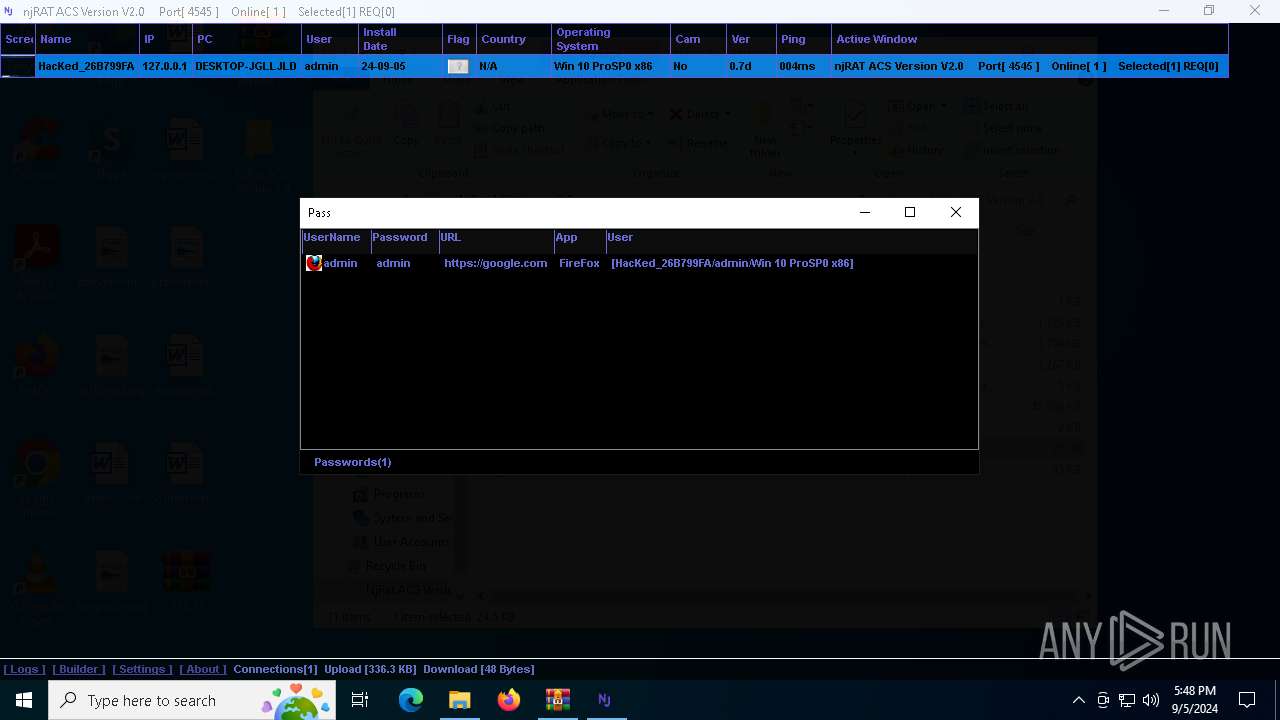The width and height of the screenshot is (1280, 720).
Task: Click the App column header in Pass window
Action: point(579,238)
